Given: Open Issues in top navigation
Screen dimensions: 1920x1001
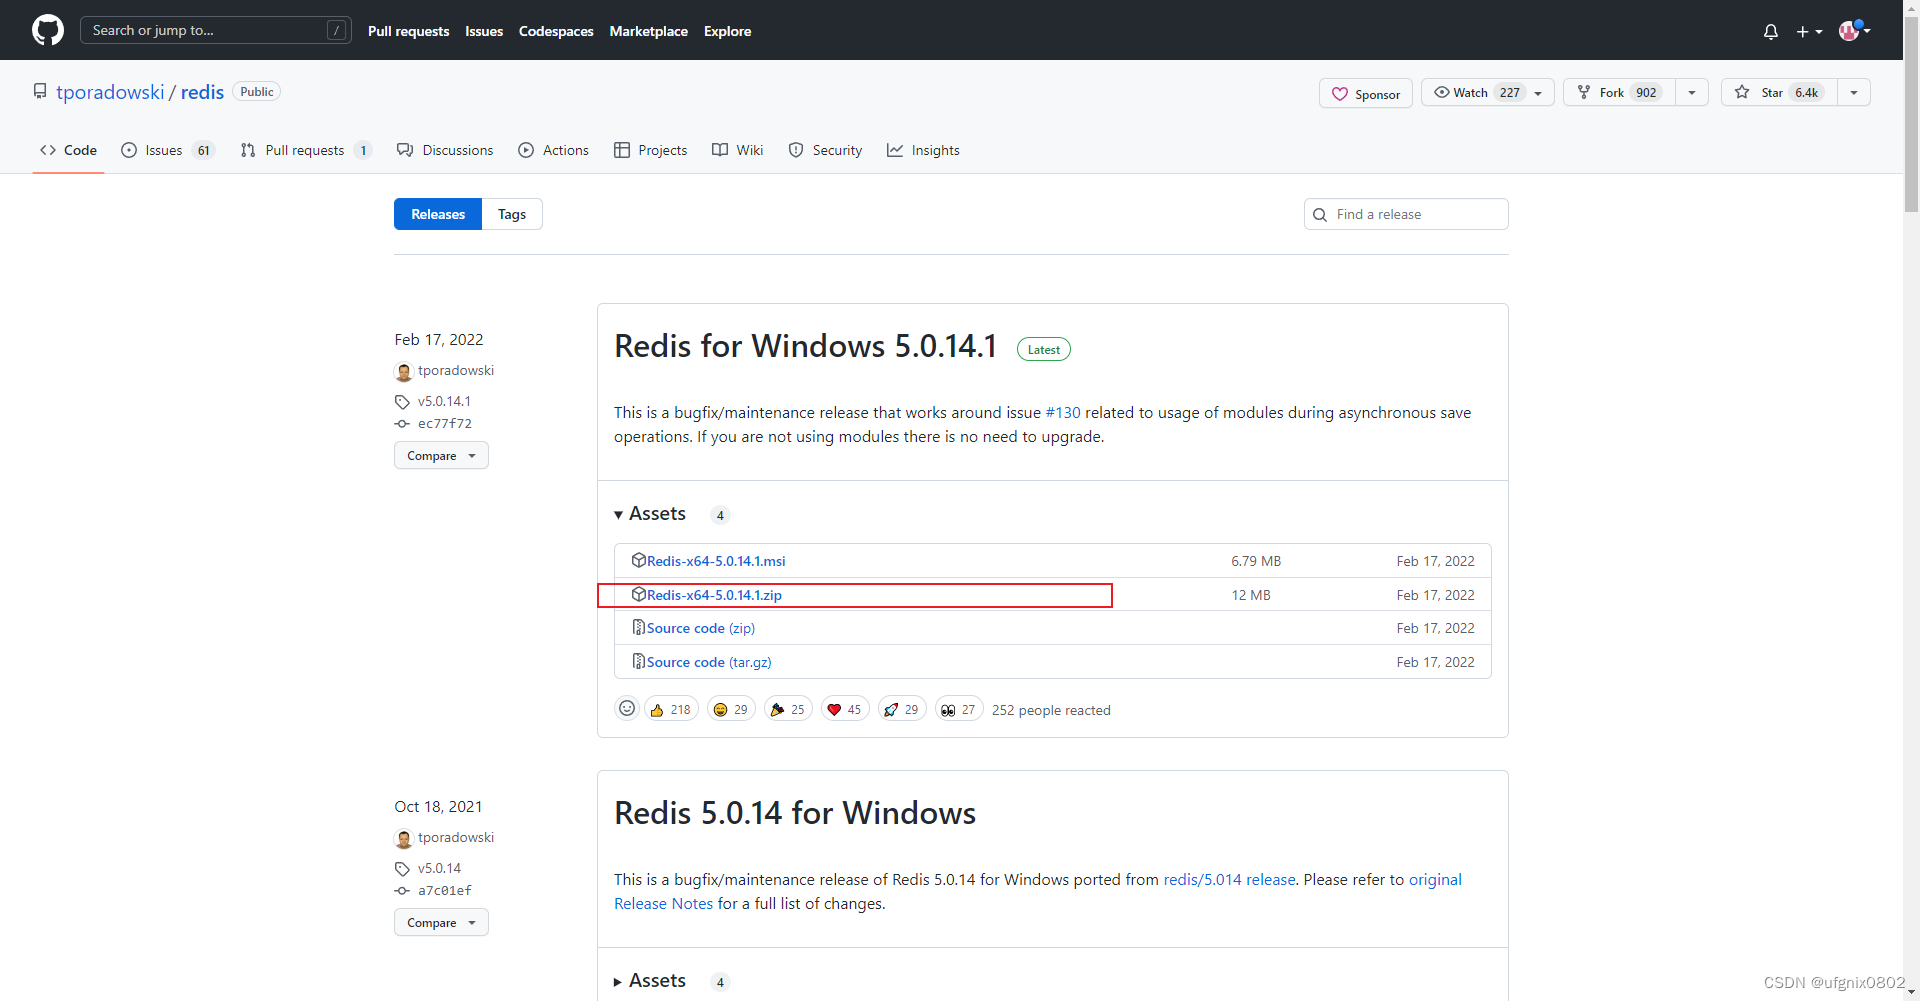Looking at the screenshot, I should (x=484, y=31).
